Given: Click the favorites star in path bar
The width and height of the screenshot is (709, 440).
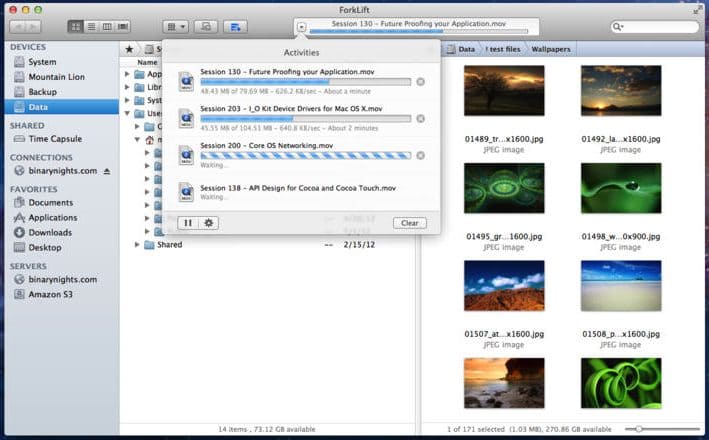Looking at the screenshot, I should 129,49.
